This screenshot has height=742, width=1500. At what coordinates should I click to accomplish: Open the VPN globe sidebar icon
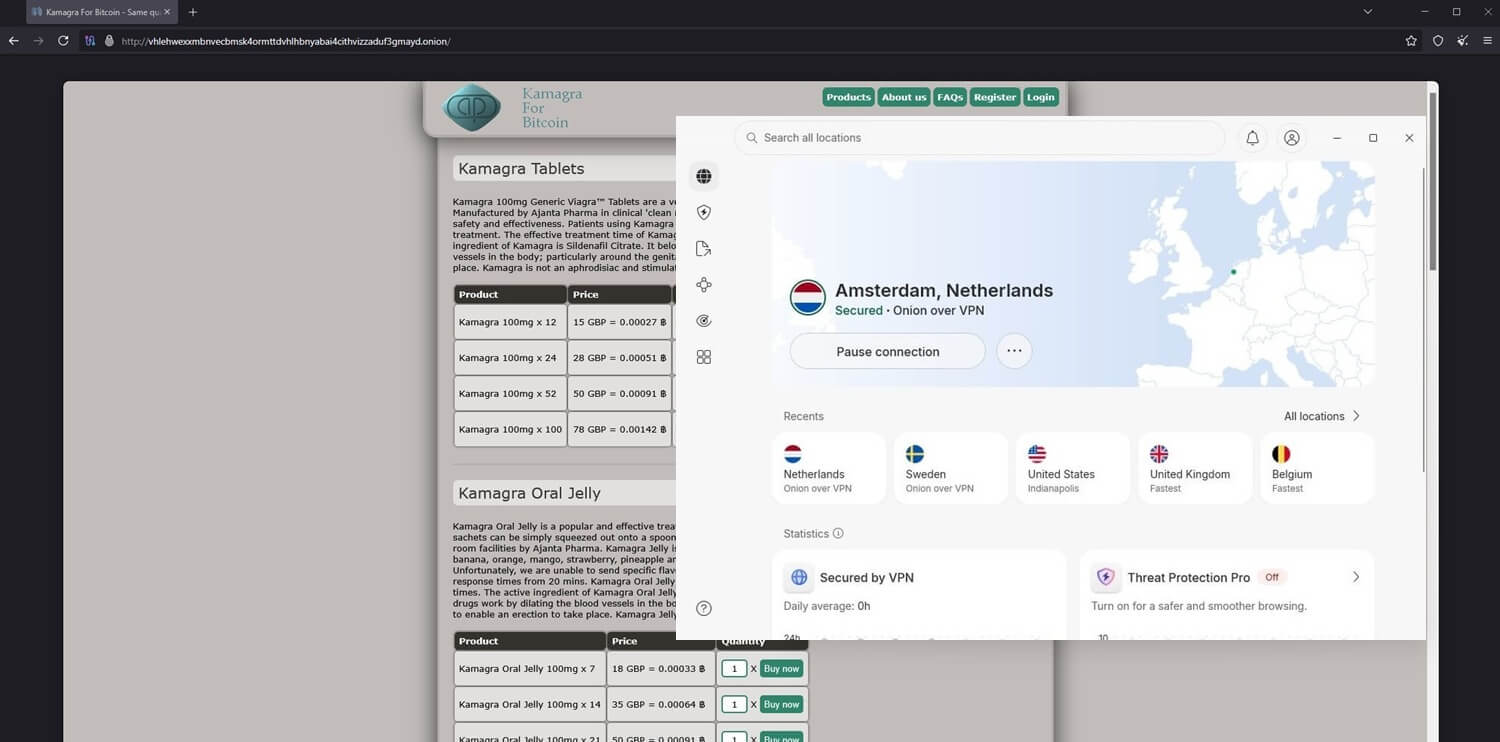tap(704, 176)
